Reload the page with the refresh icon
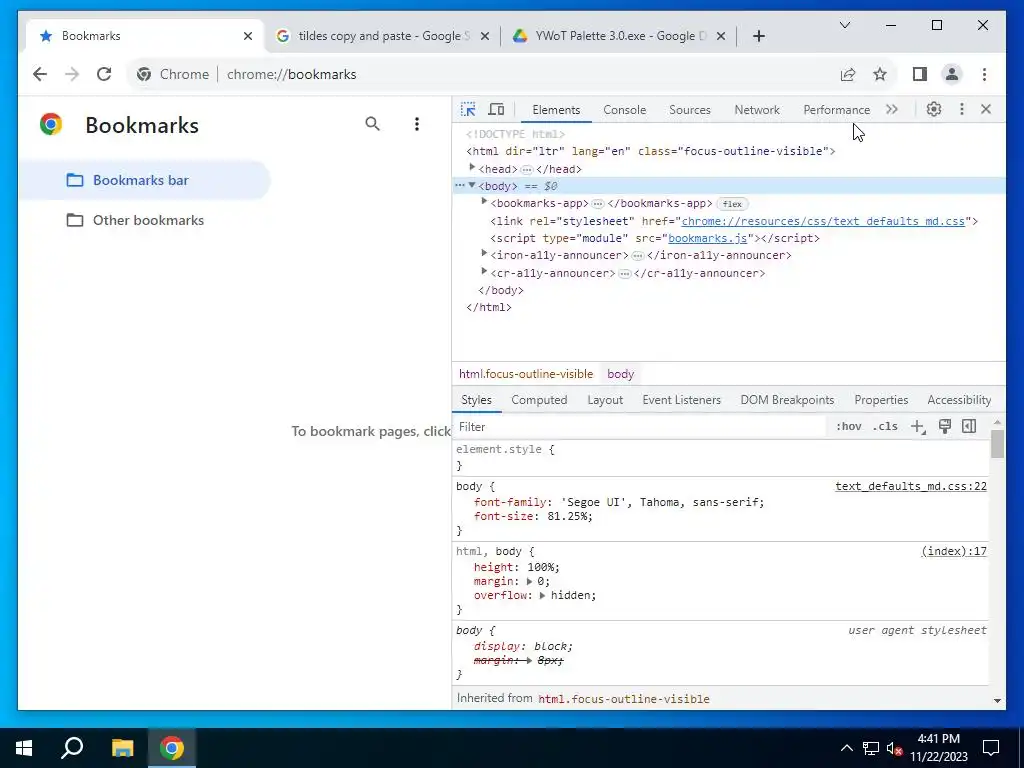 104,74
